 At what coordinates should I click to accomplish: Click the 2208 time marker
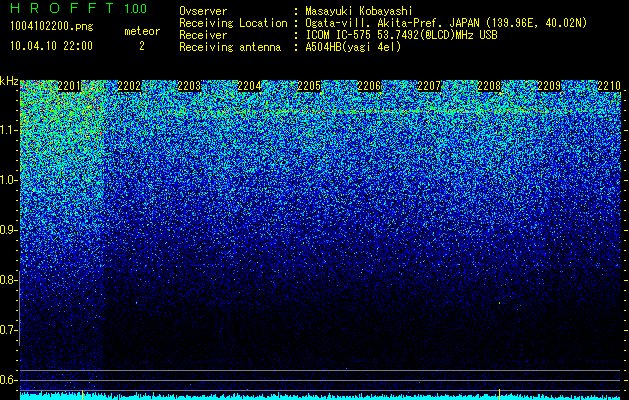click(489, 86)
